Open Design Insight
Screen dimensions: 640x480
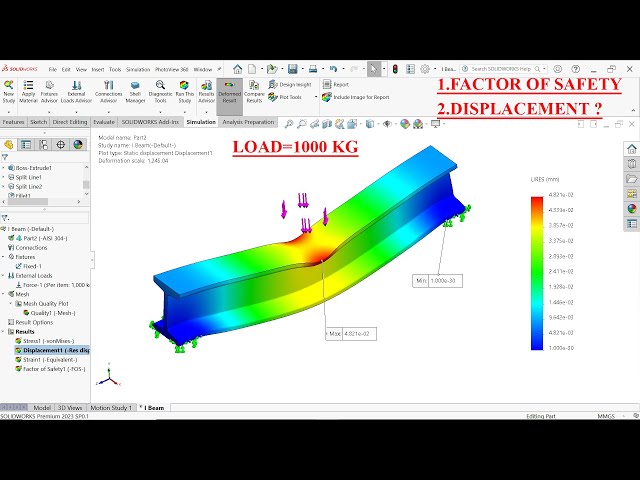click(x=290, y=84)
